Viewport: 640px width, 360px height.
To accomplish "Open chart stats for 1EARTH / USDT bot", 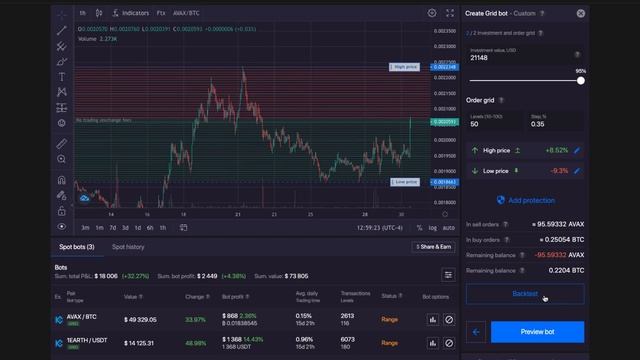I will 433,343.
